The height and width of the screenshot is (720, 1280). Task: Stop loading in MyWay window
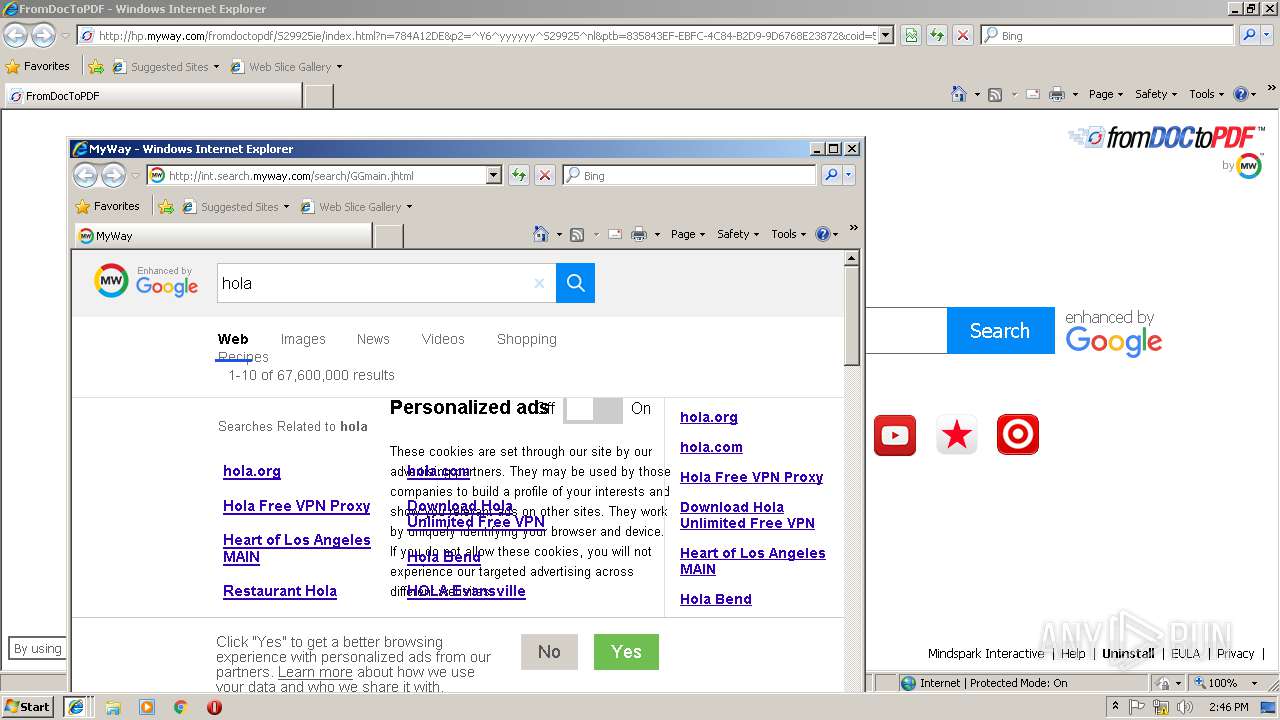[x=545, y=175]
